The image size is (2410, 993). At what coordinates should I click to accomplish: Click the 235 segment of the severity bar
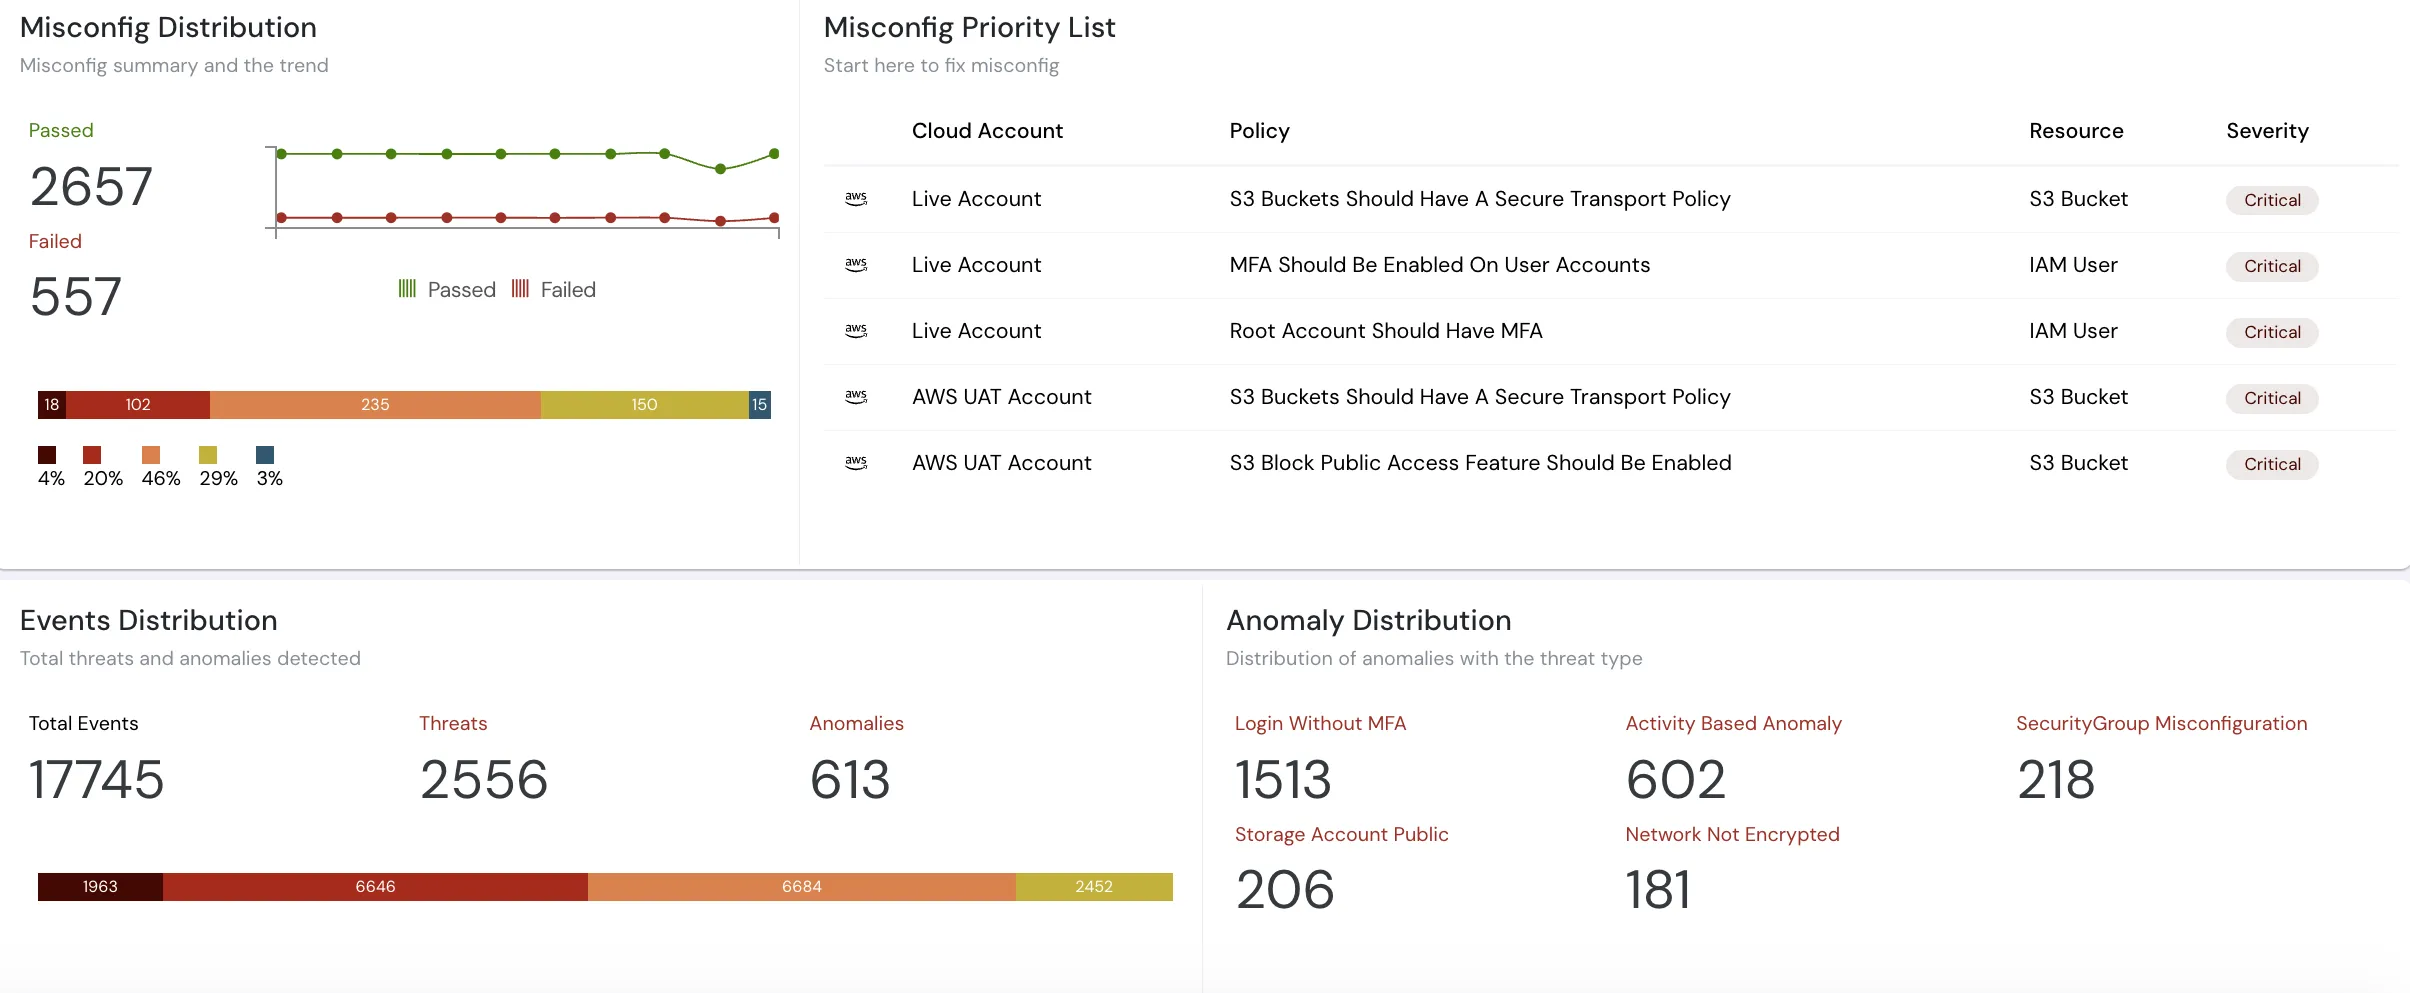[x=375, y=405]
